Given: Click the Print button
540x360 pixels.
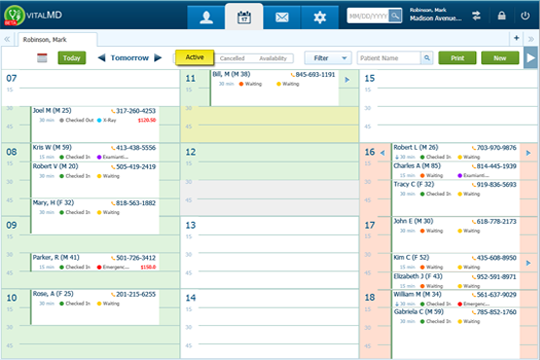Looking at the screenshot, I should tap(457, 58).
